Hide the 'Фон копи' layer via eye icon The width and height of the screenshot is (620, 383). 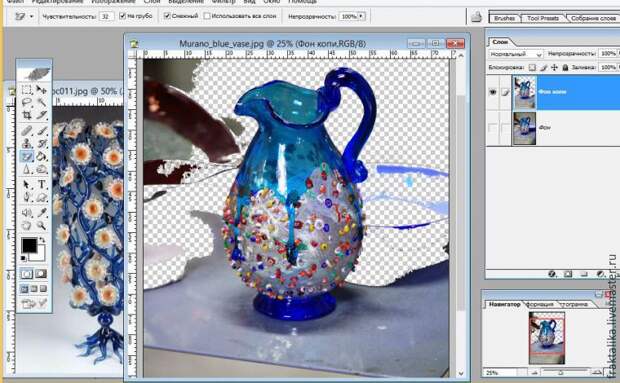[493, 92]
